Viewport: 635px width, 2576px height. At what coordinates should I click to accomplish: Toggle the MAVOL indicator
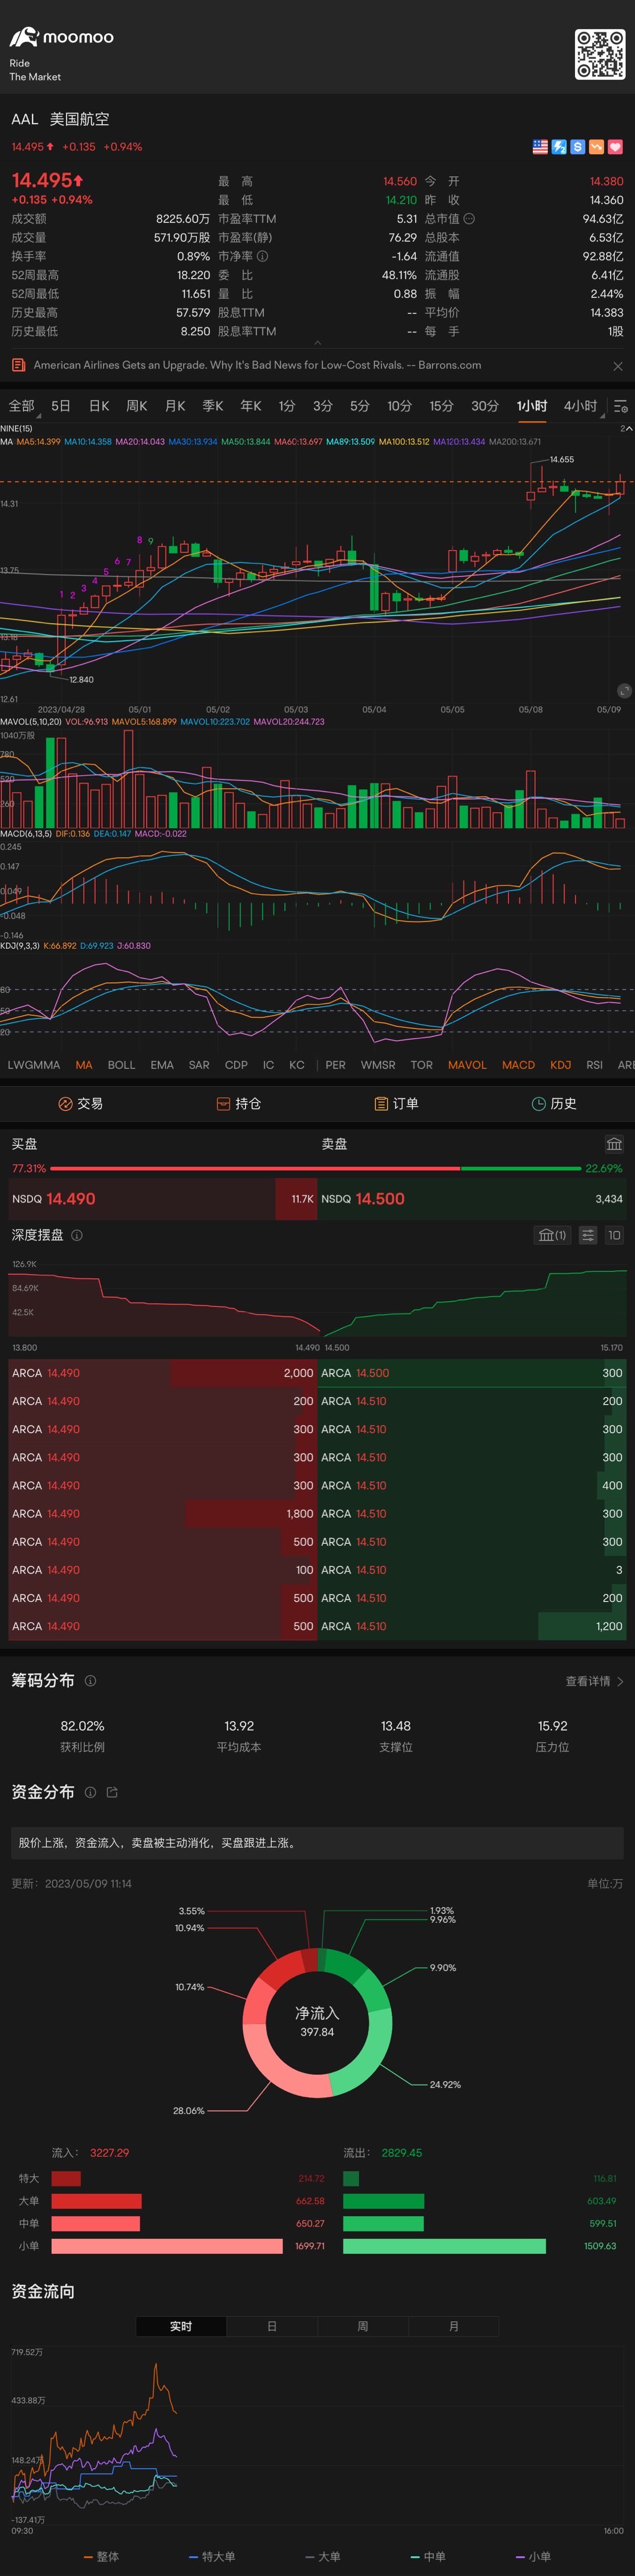coord(467,1065)
